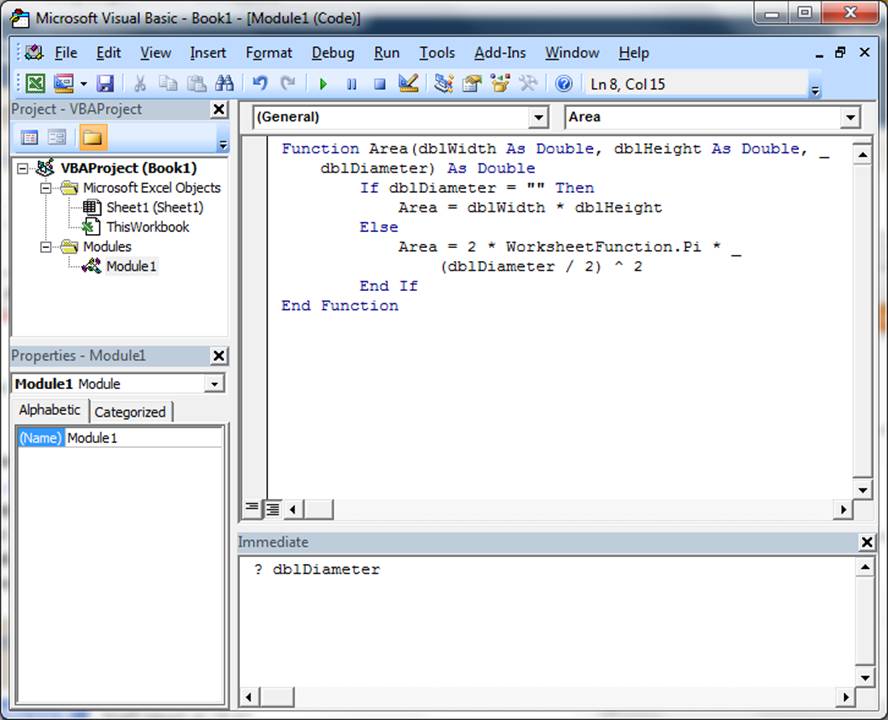Toggle Full Module View button
Viewport: 888px width, 720px height.
[x=273, y=509]
